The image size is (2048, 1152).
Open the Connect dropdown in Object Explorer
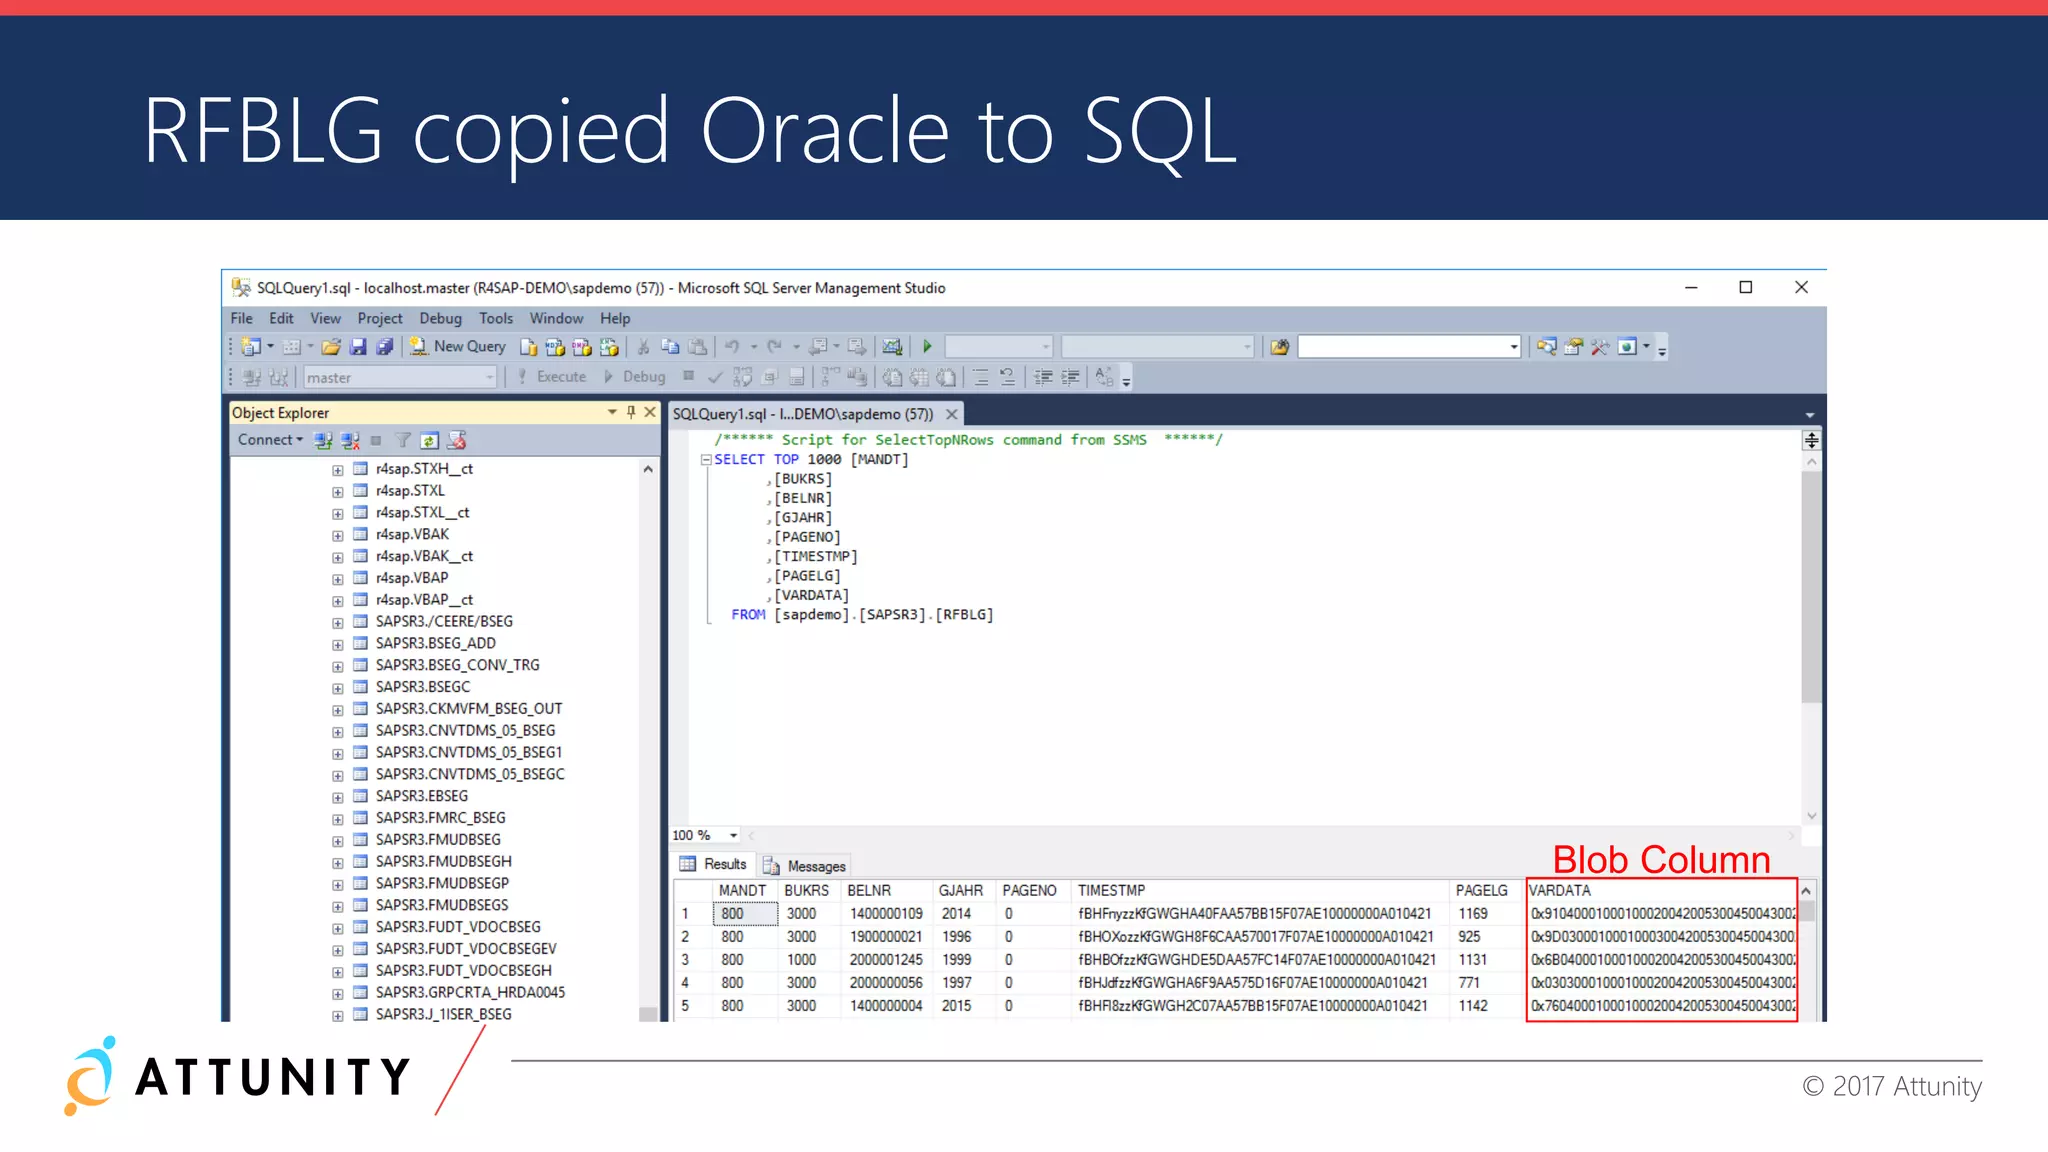pyautogui.click(x=270, y=440)
